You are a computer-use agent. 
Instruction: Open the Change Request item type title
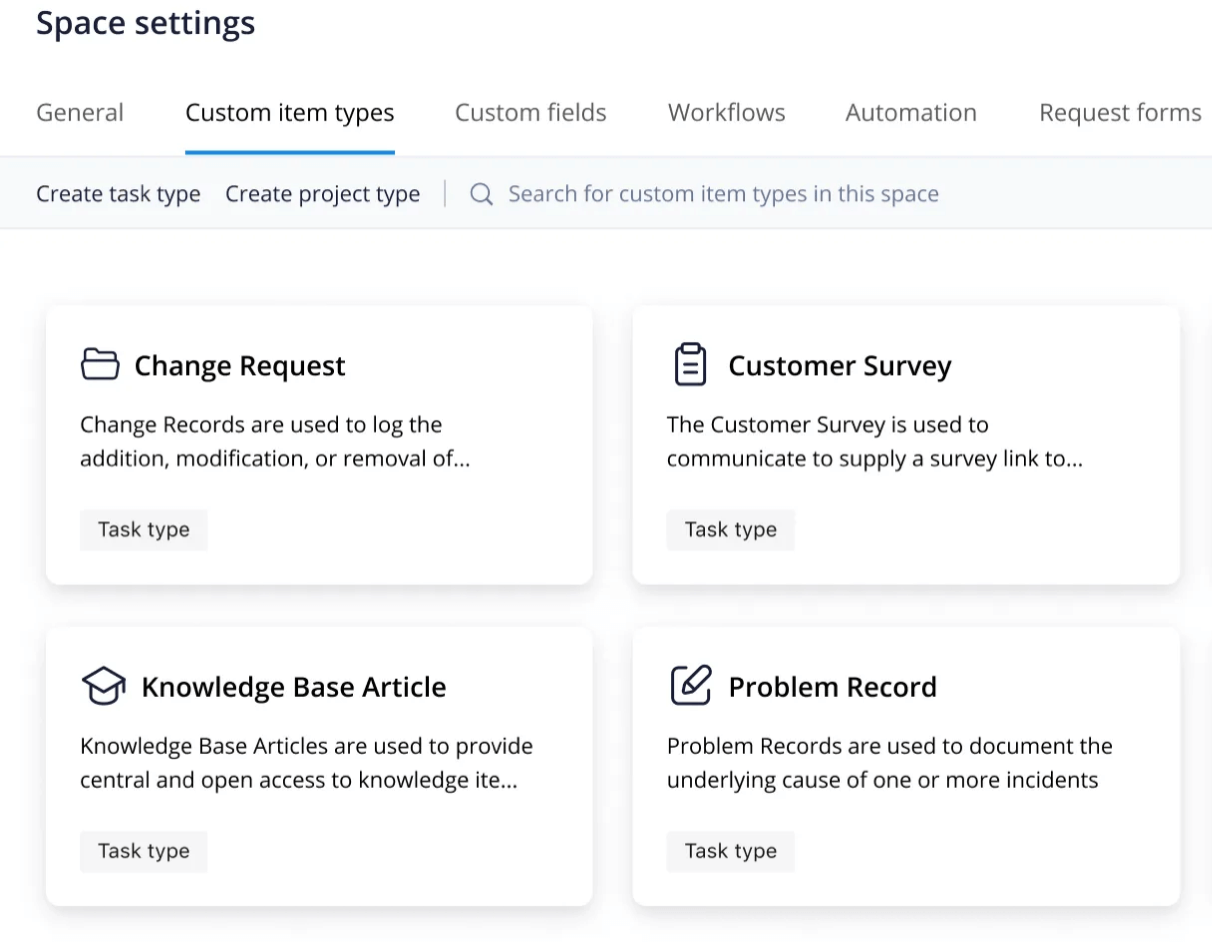[x=240, y=366]
